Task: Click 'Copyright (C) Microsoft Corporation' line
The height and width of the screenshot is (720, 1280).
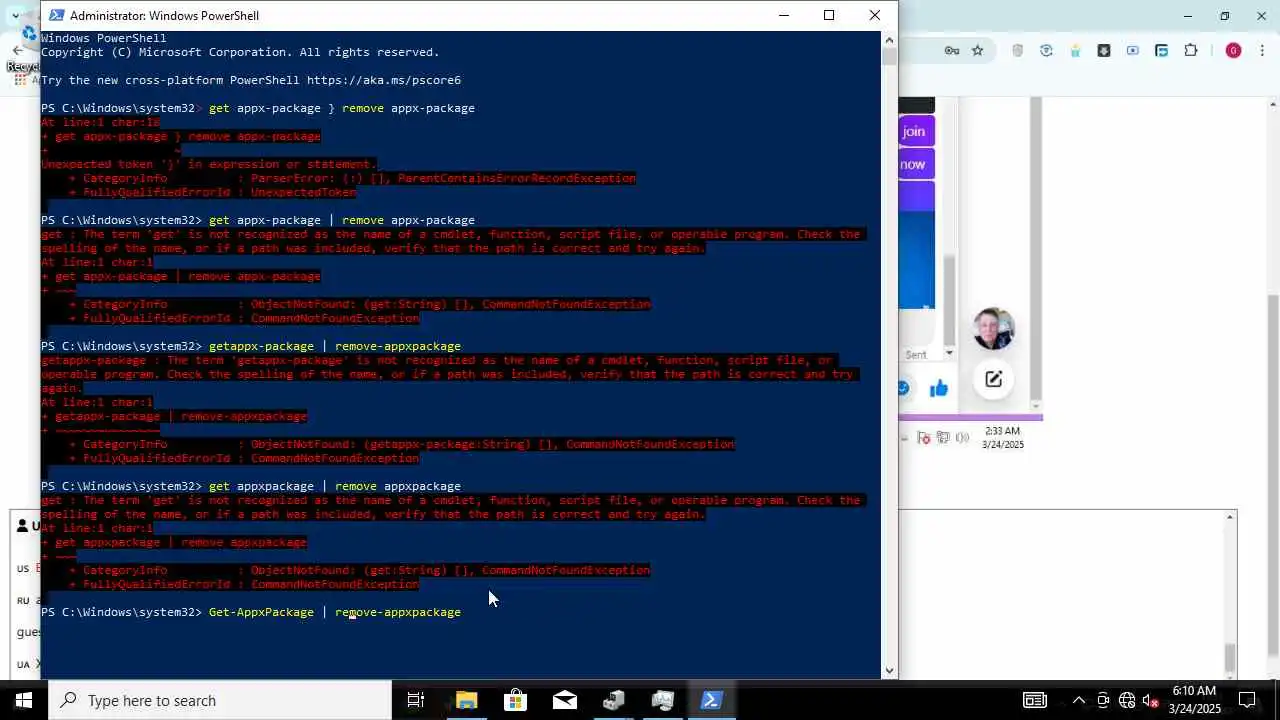Action: [240, 52]
